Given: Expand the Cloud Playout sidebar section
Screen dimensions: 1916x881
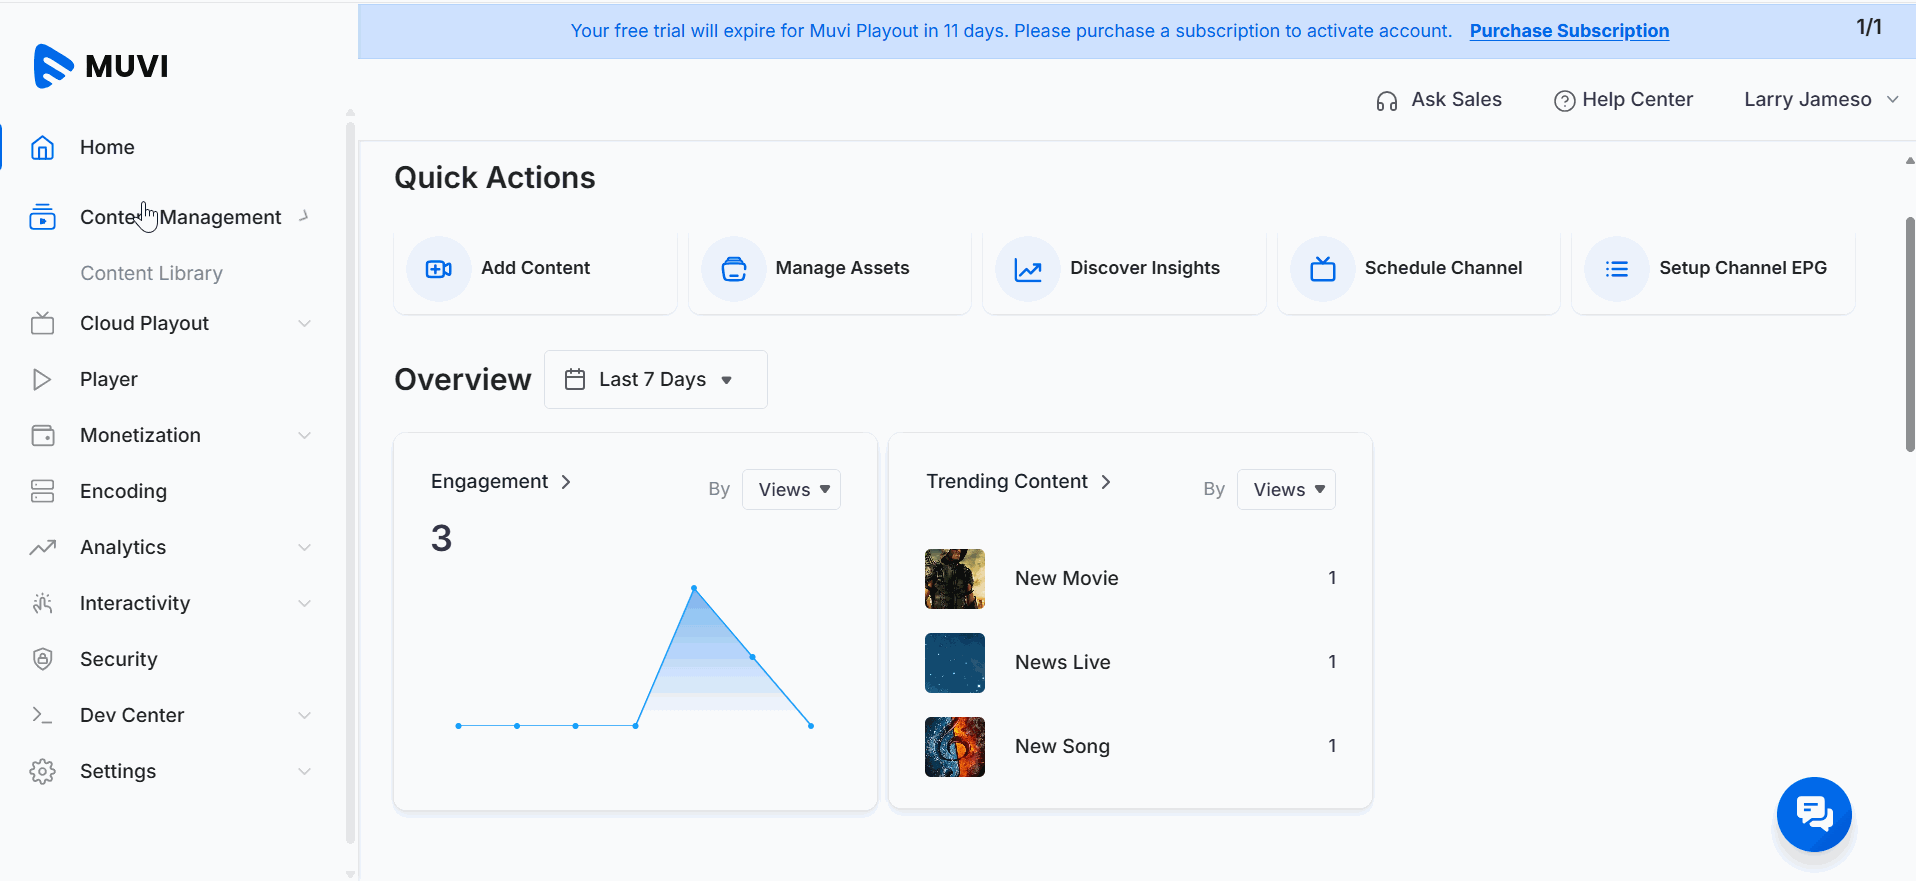Looking at the screenshot, I should click(304, 323).
